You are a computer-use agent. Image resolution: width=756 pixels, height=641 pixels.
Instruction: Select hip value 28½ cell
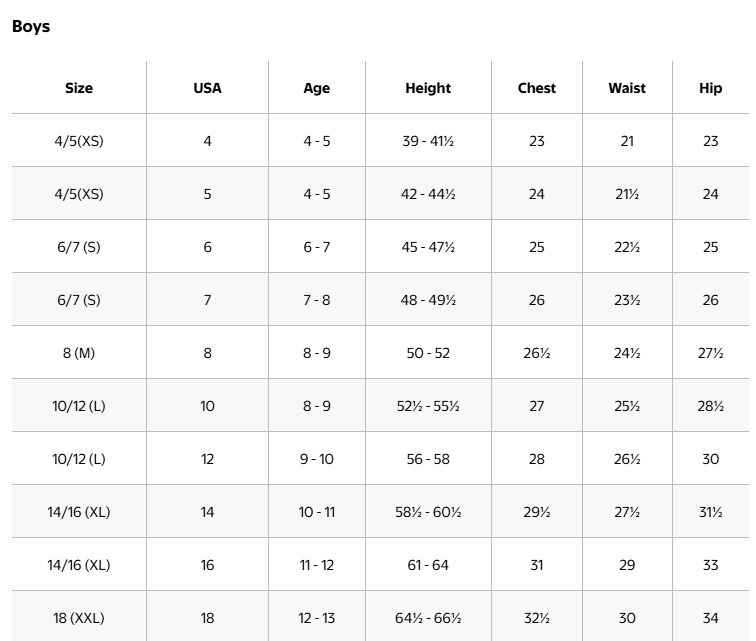pyautogui.click(x=711, y=406)
